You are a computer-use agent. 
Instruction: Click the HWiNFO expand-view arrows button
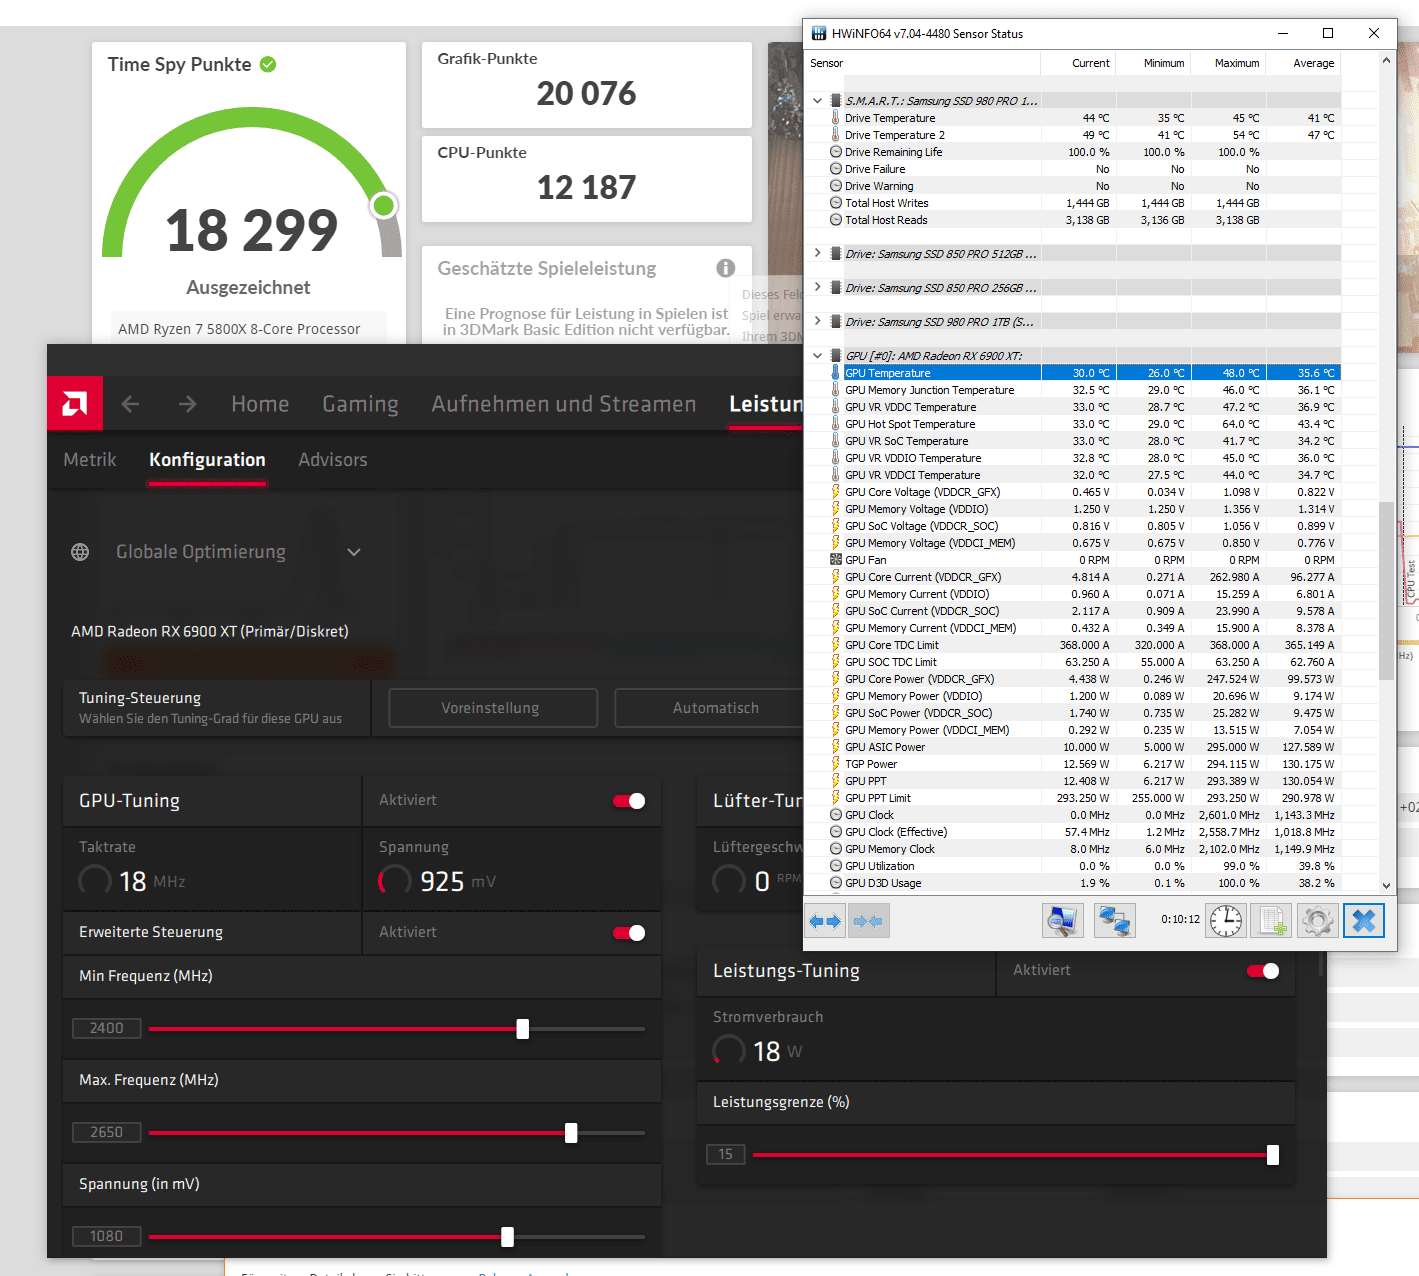[x=826, y=921]
